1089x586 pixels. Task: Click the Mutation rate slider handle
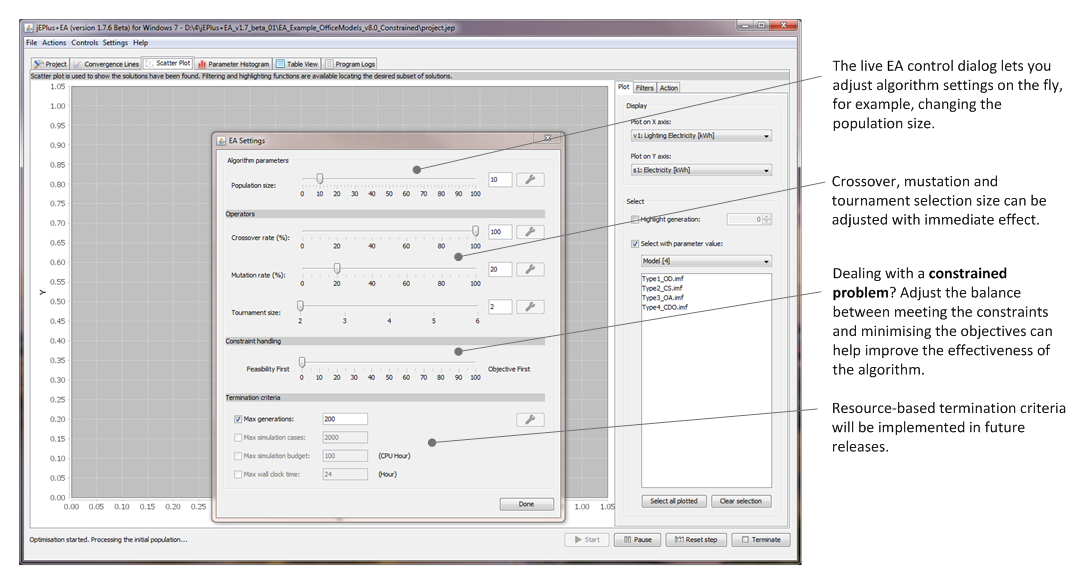pyautogui.click(x=337, y=269)
